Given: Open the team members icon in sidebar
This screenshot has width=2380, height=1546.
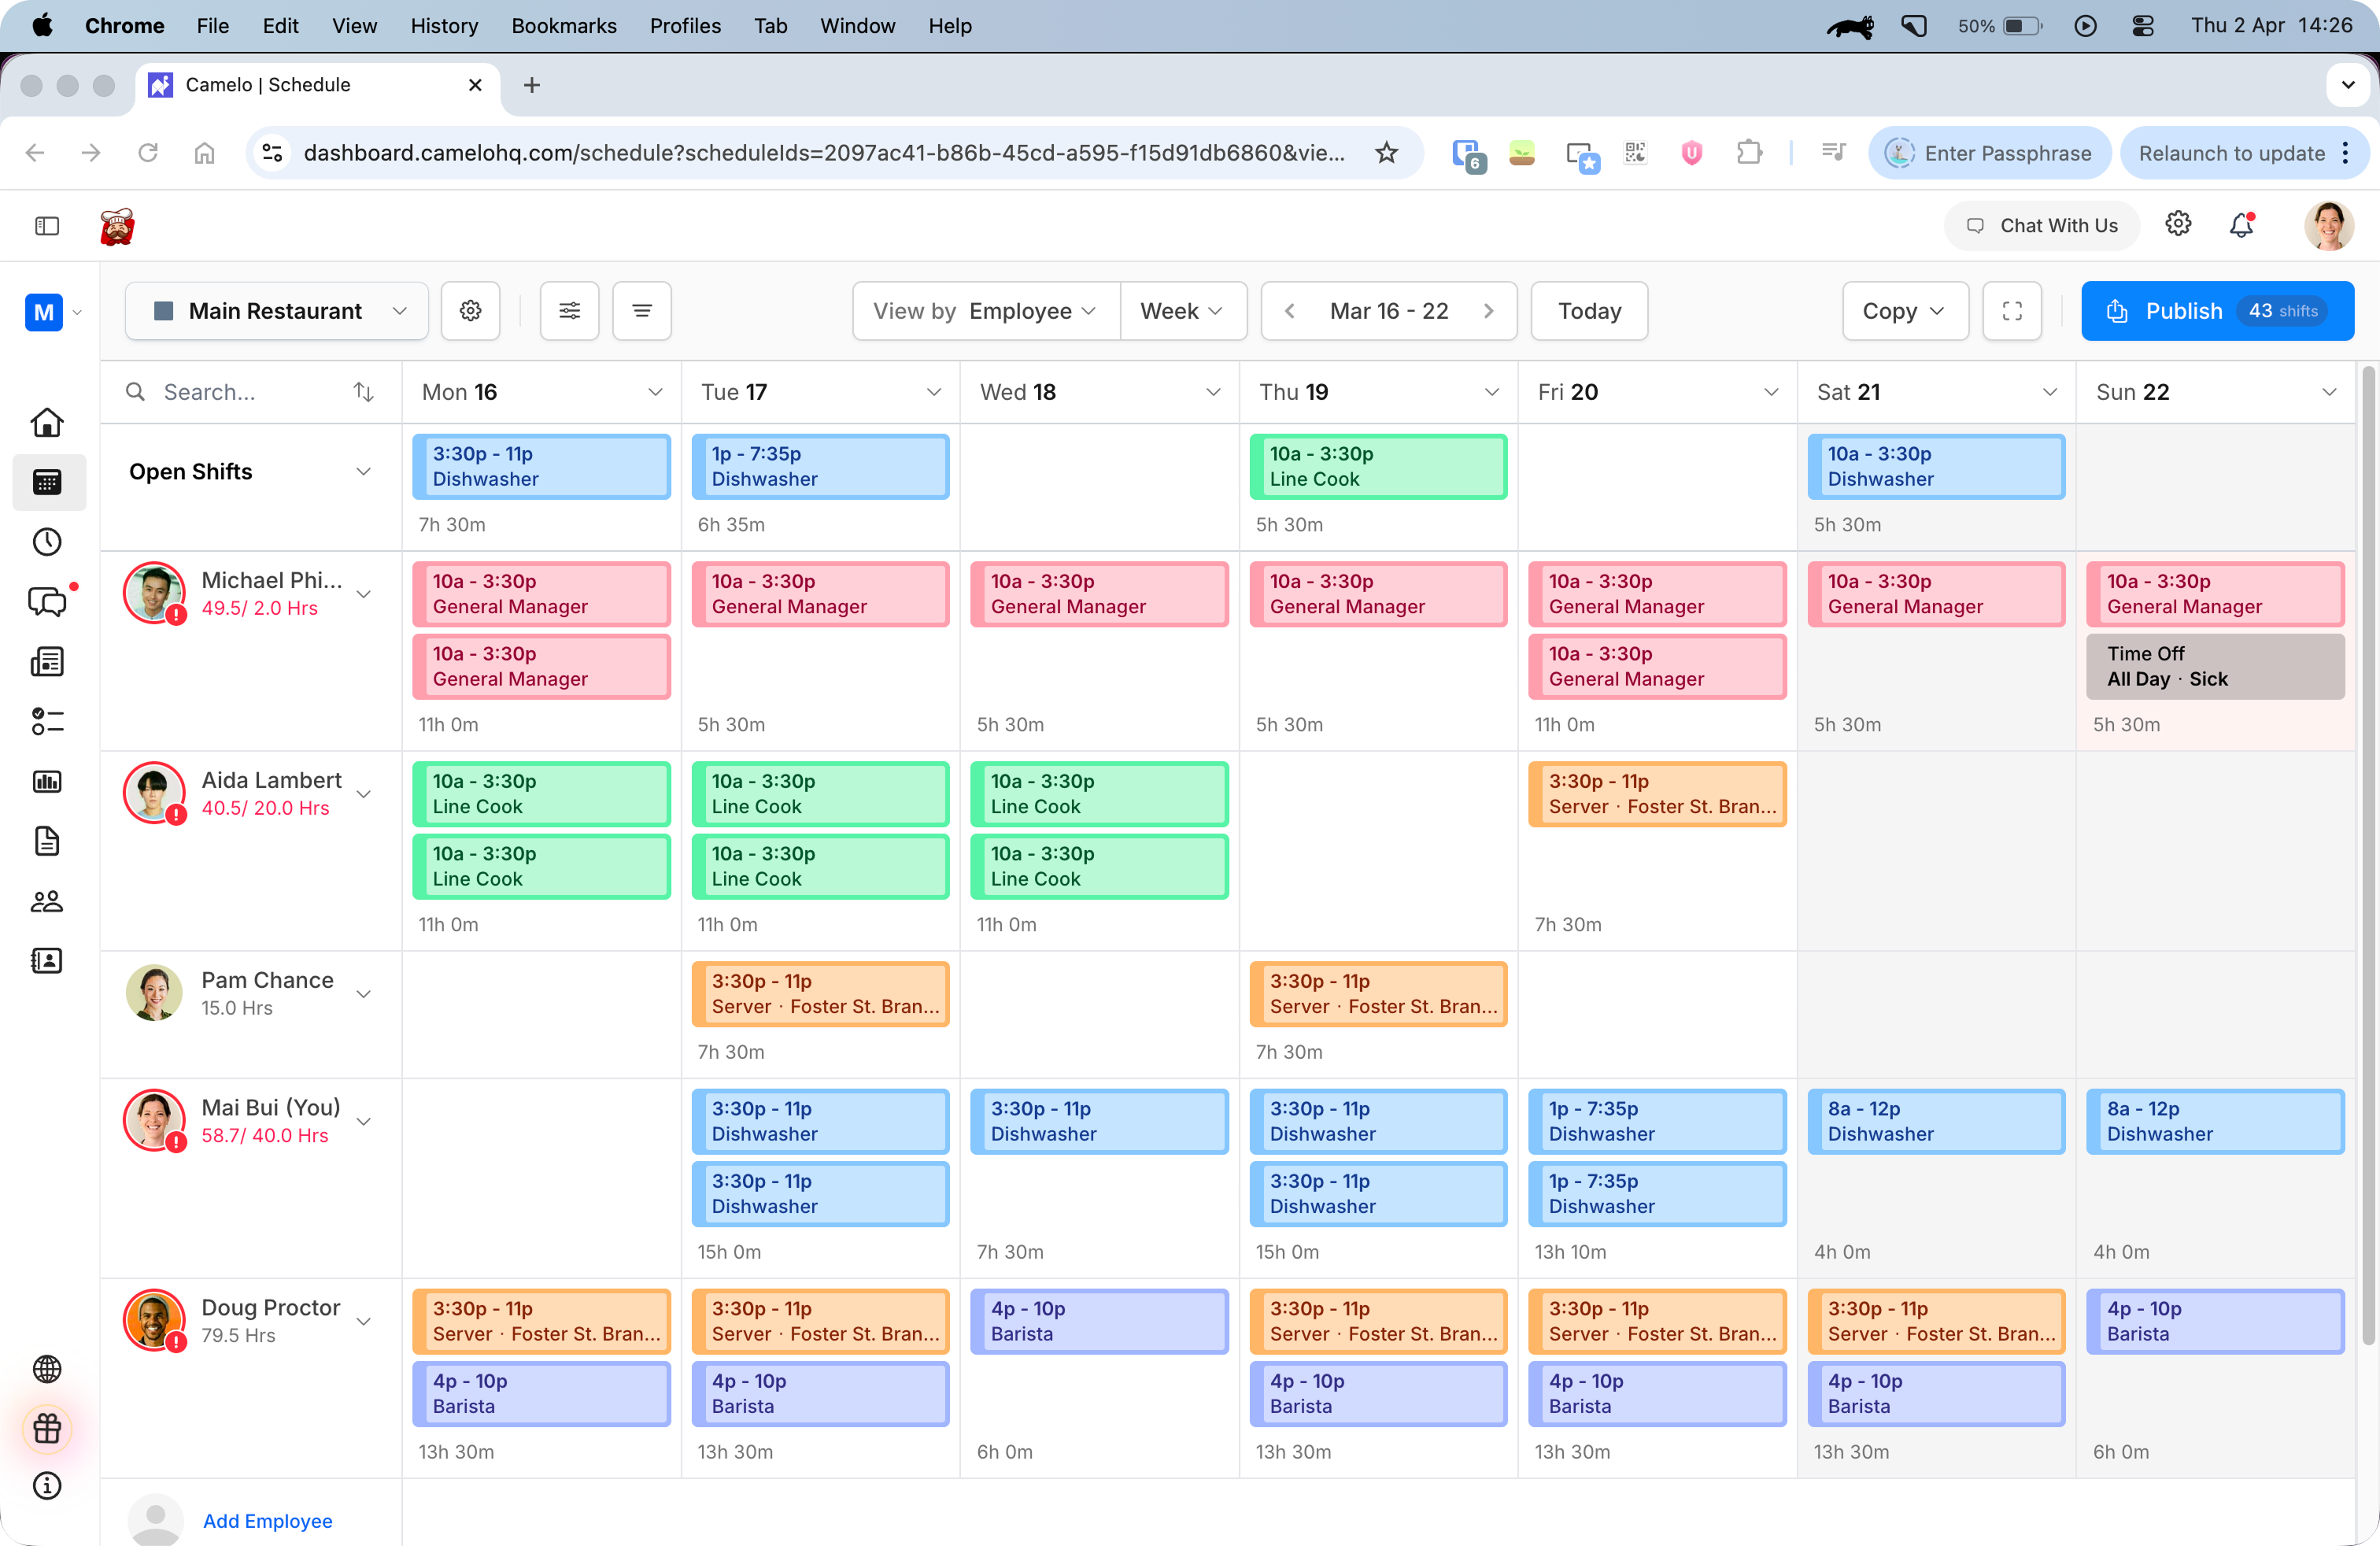Looking at the screenshot, I should [47, 901].
